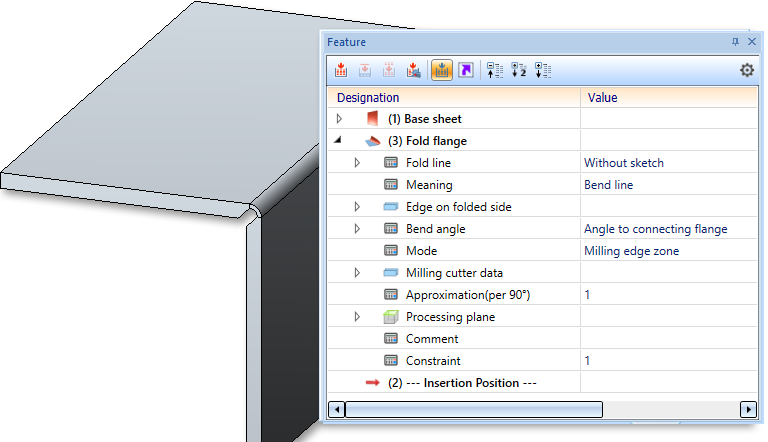Click the green Processing plane icon
The width and height of the screenshot is (768, 442).
pos(391,317)
